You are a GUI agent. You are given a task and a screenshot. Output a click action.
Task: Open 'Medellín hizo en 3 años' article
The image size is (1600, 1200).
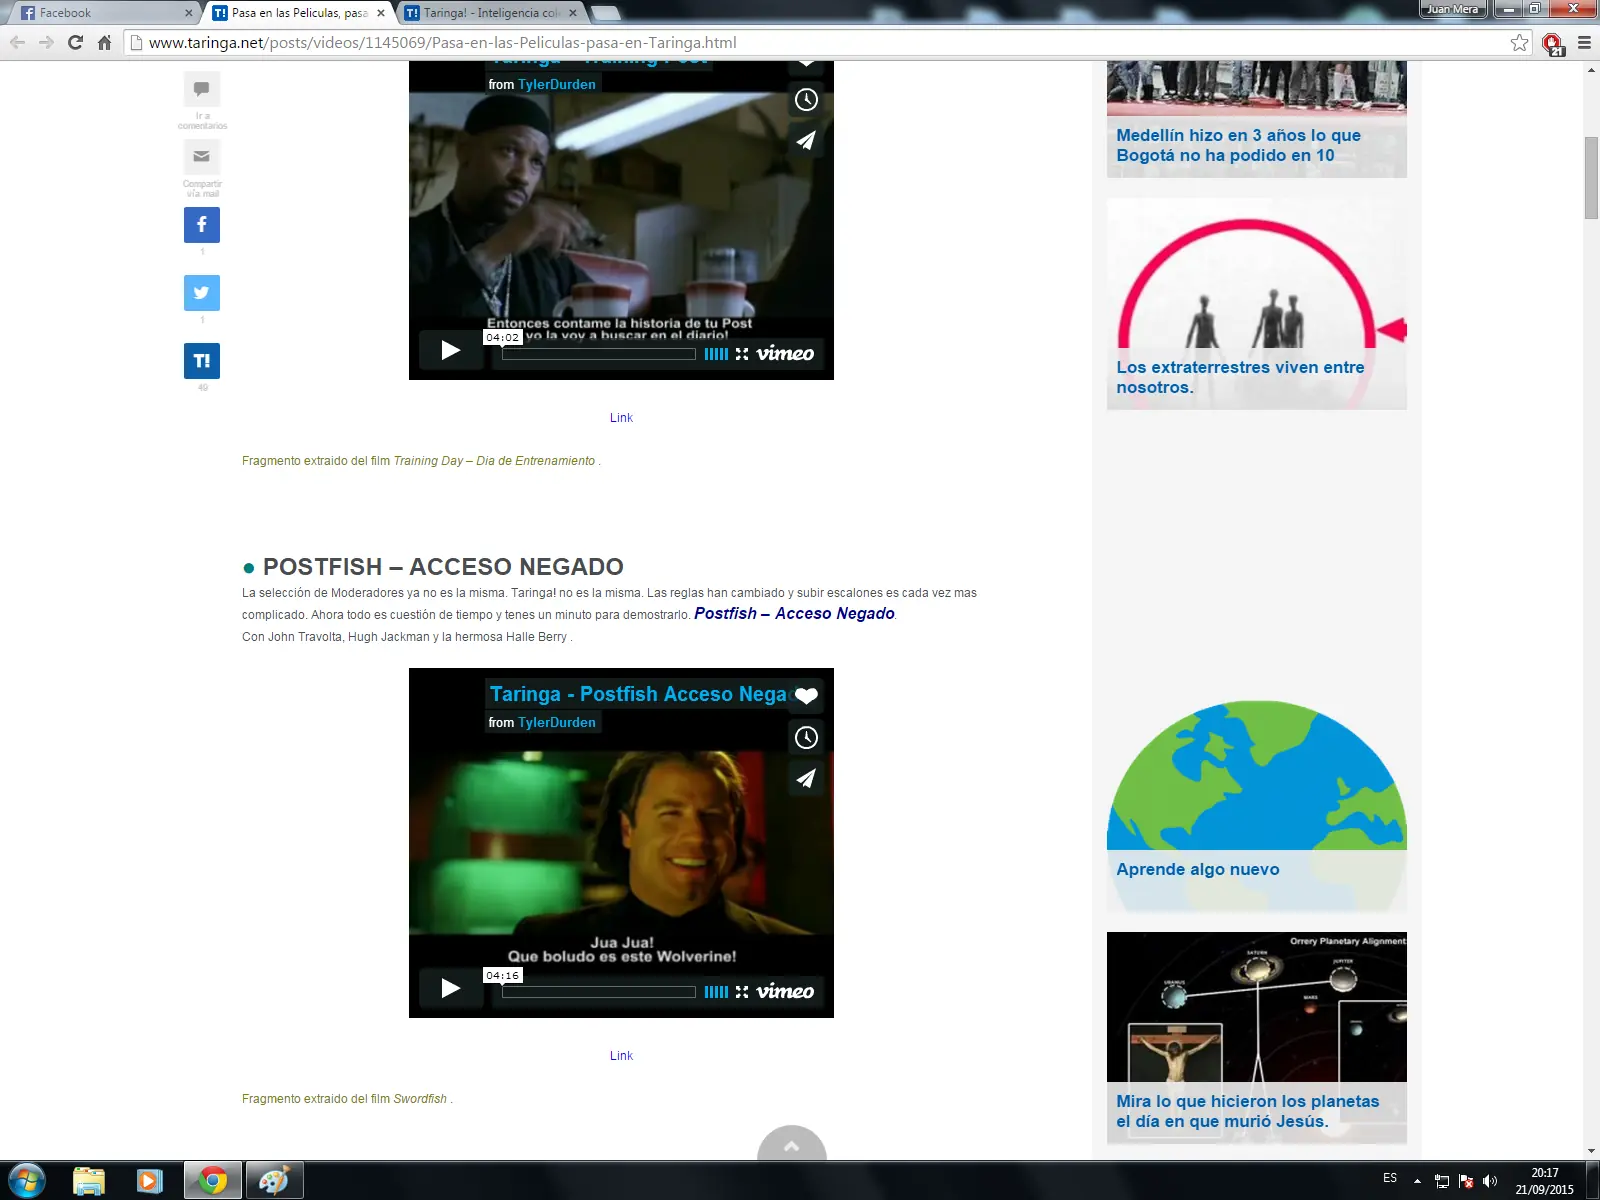pyautogui.click(x=1257, y=120)
